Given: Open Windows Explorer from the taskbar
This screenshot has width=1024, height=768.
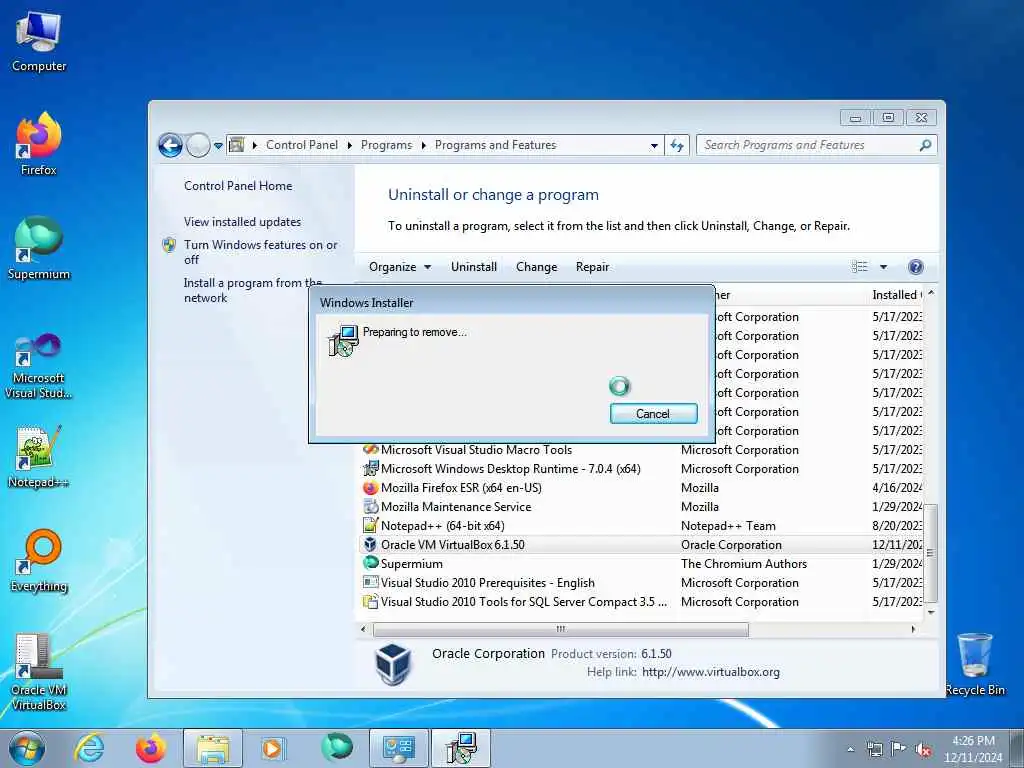Looking at the screenshot, I should point(213,748).
